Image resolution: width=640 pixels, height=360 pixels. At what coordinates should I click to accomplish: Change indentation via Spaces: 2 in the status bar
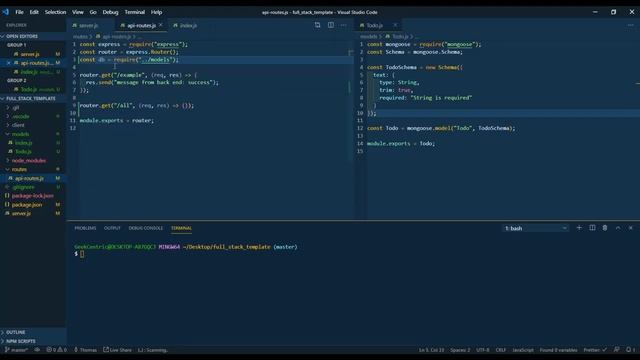pos(460,350)
